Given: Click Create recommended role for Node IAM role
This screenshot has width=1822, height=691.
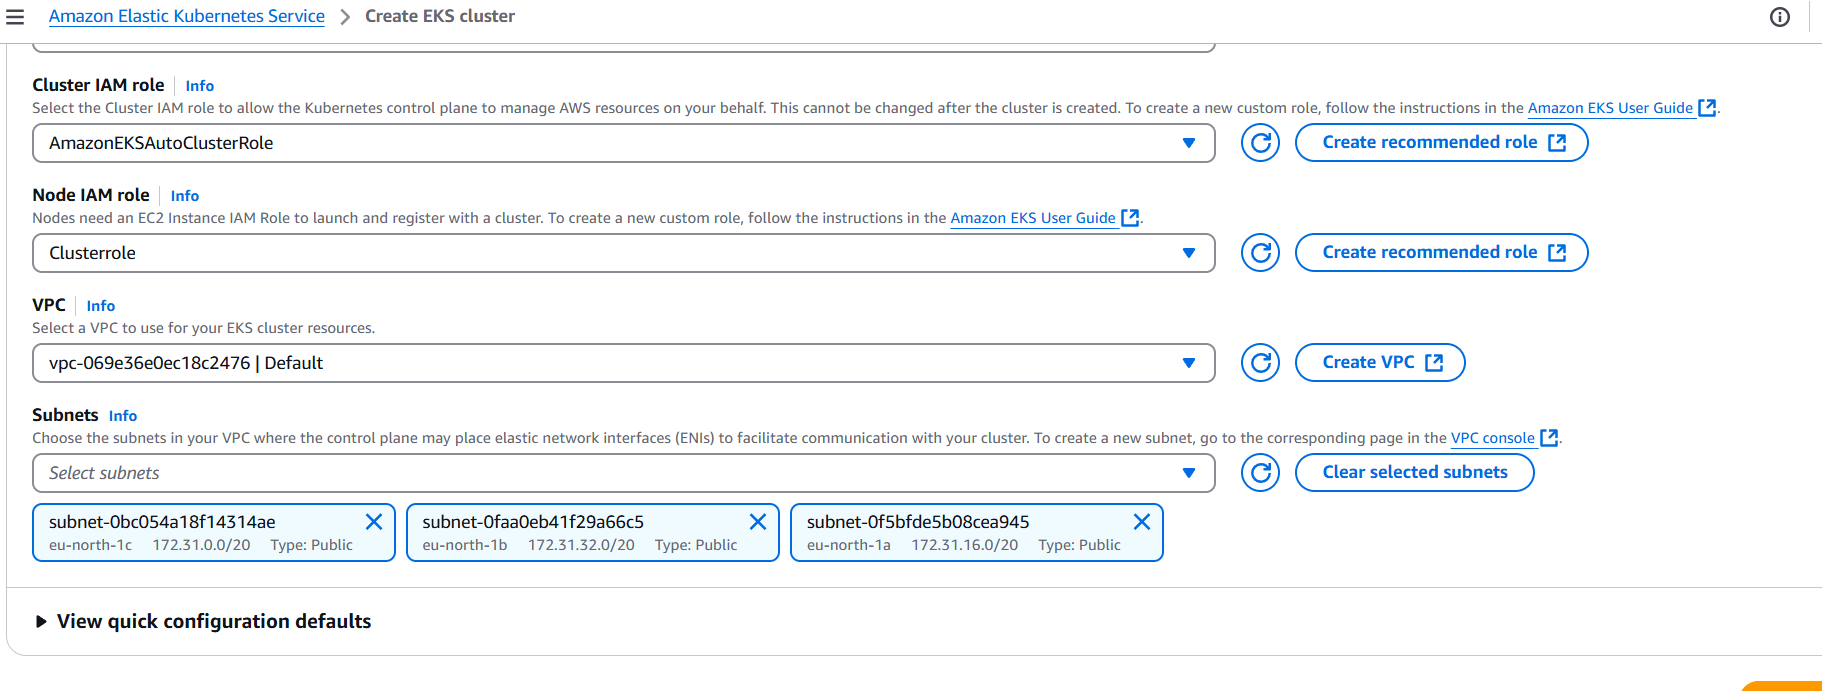Looking at the screenshot, I should [1441, 252].
